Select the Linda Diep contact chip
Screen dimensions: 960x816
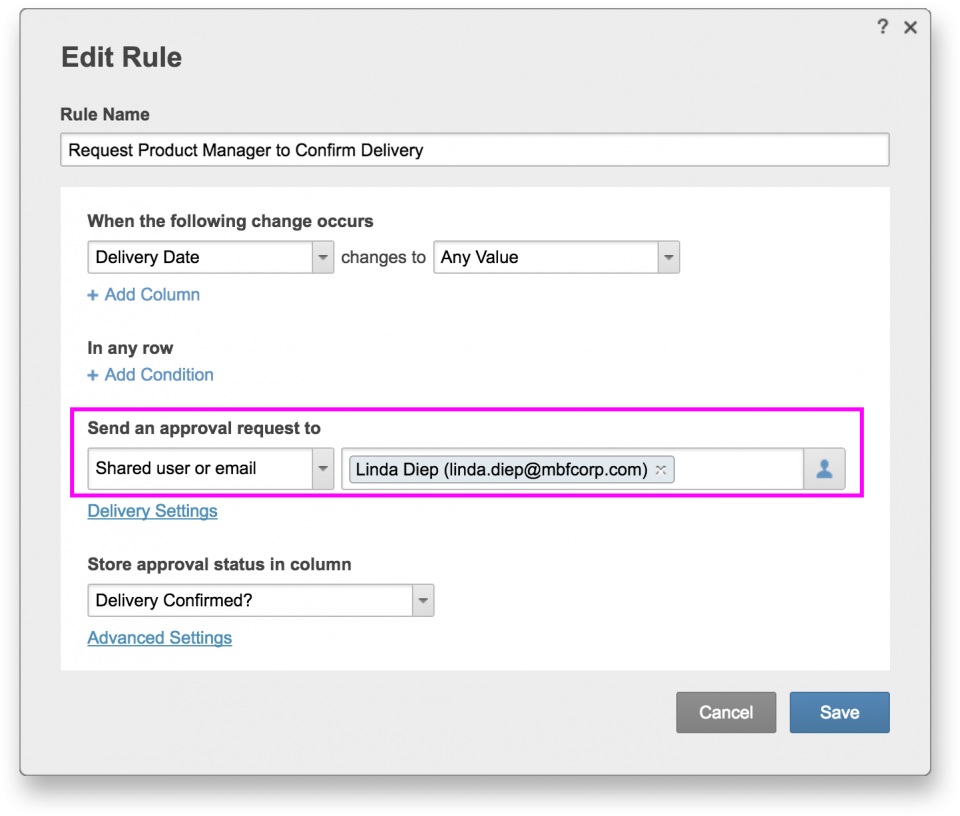500,469
